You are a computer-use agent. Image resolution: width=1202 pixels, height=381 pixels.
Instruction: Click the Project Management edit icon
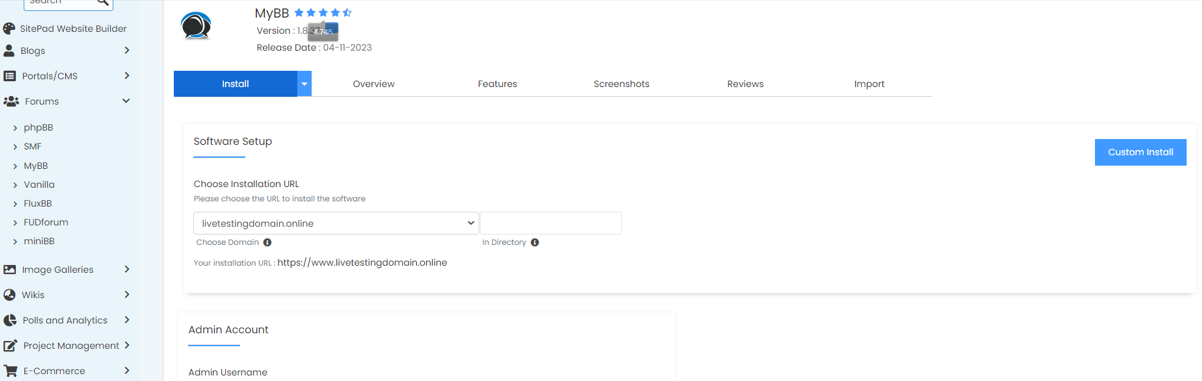10,346
